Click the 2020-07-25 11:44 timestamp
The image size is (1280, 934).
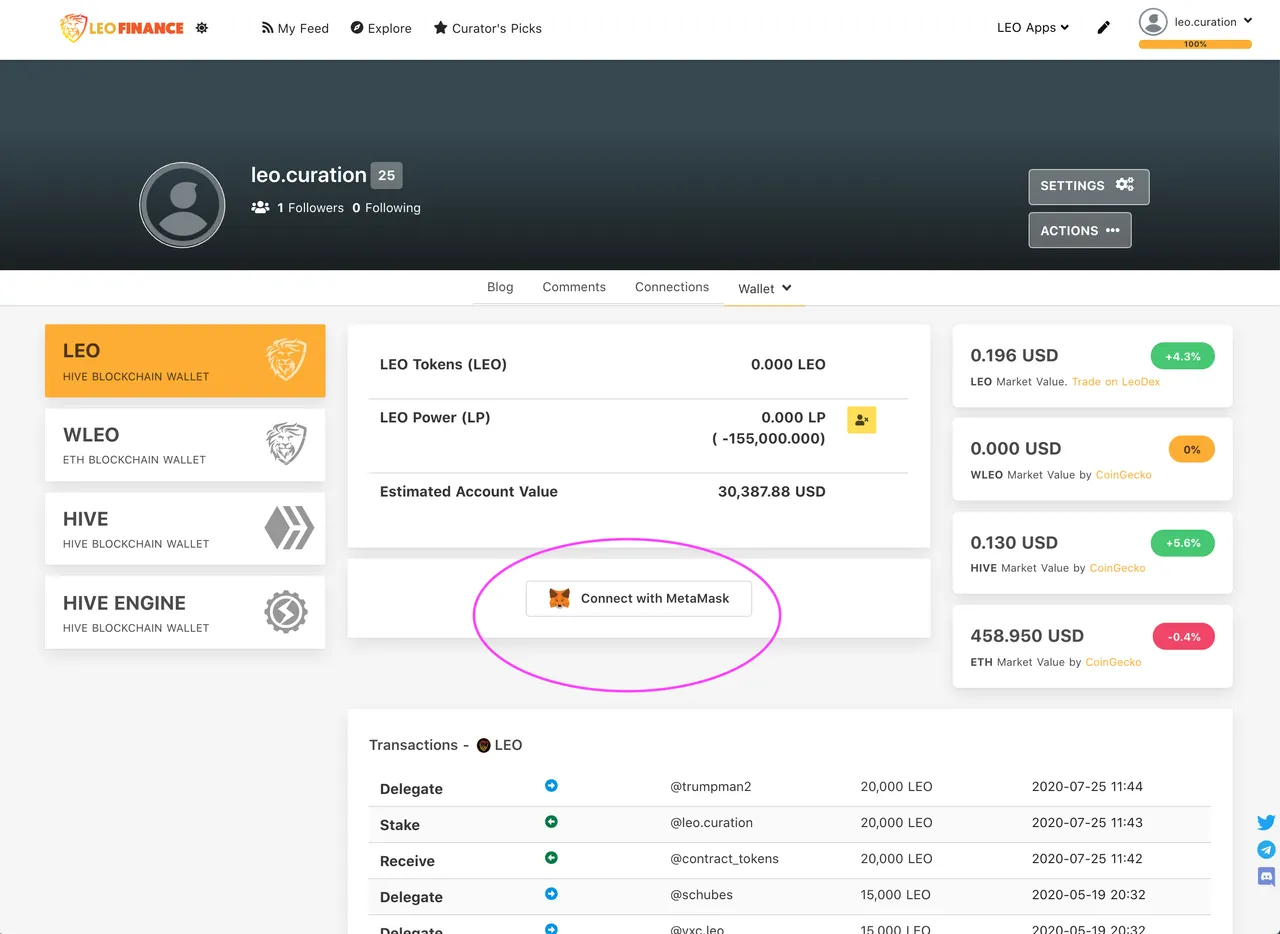click(1087, 787)
